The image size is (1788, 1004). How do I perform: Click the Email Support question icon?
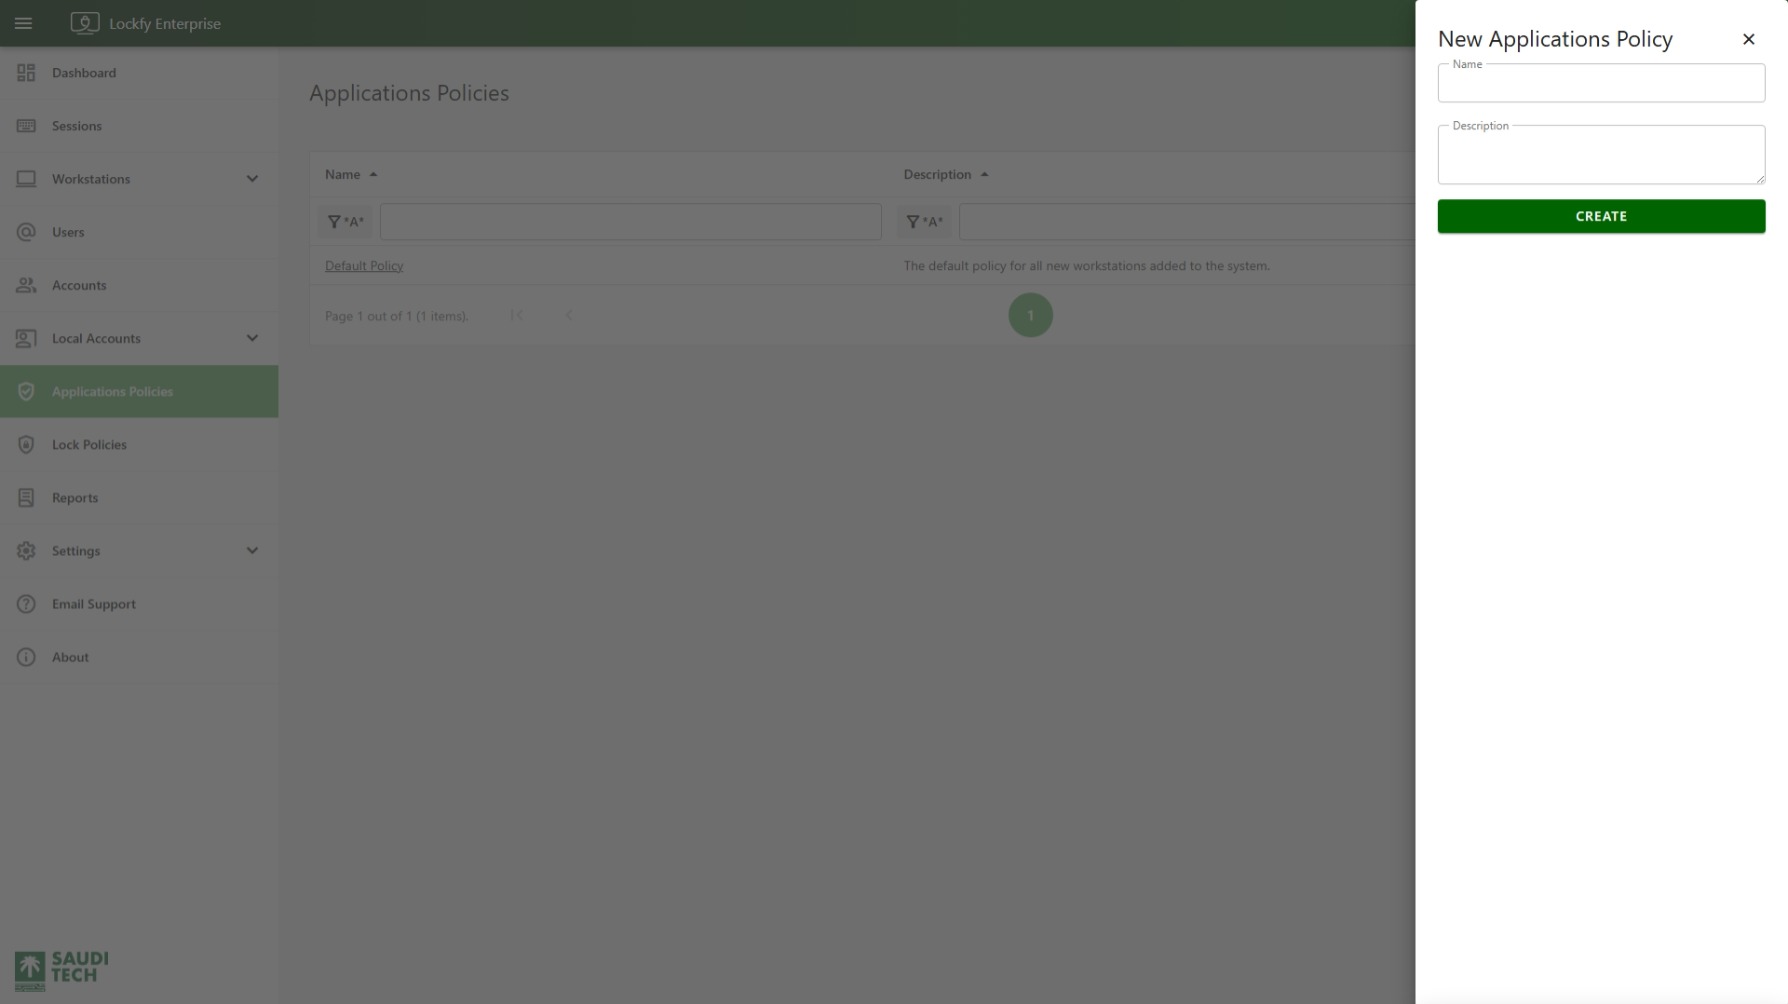tap(26, 604)
